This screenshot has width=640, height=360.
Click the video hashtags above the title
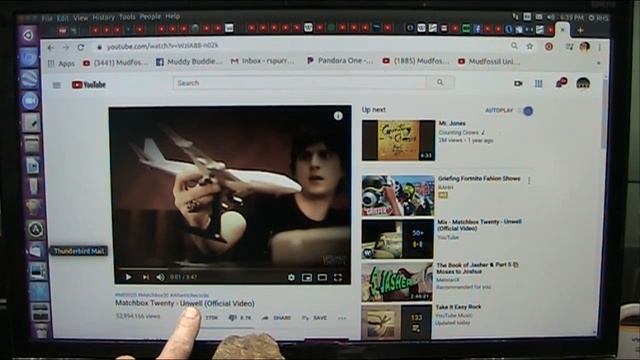(x=162, y=295)
